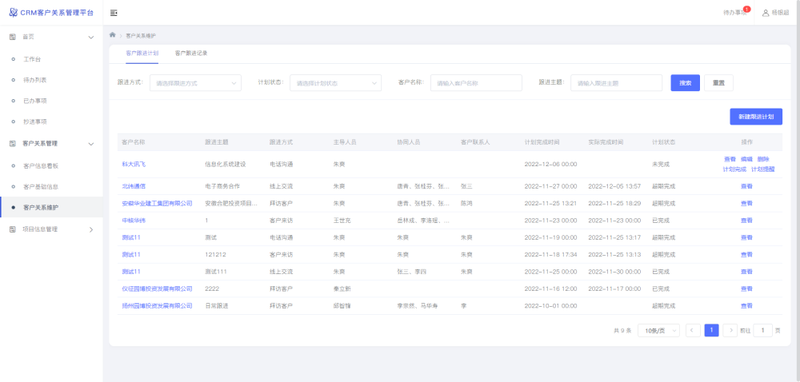800x382 pixels.
Task: Click the 新建跟进计划 button
Action: coord(756,116)
